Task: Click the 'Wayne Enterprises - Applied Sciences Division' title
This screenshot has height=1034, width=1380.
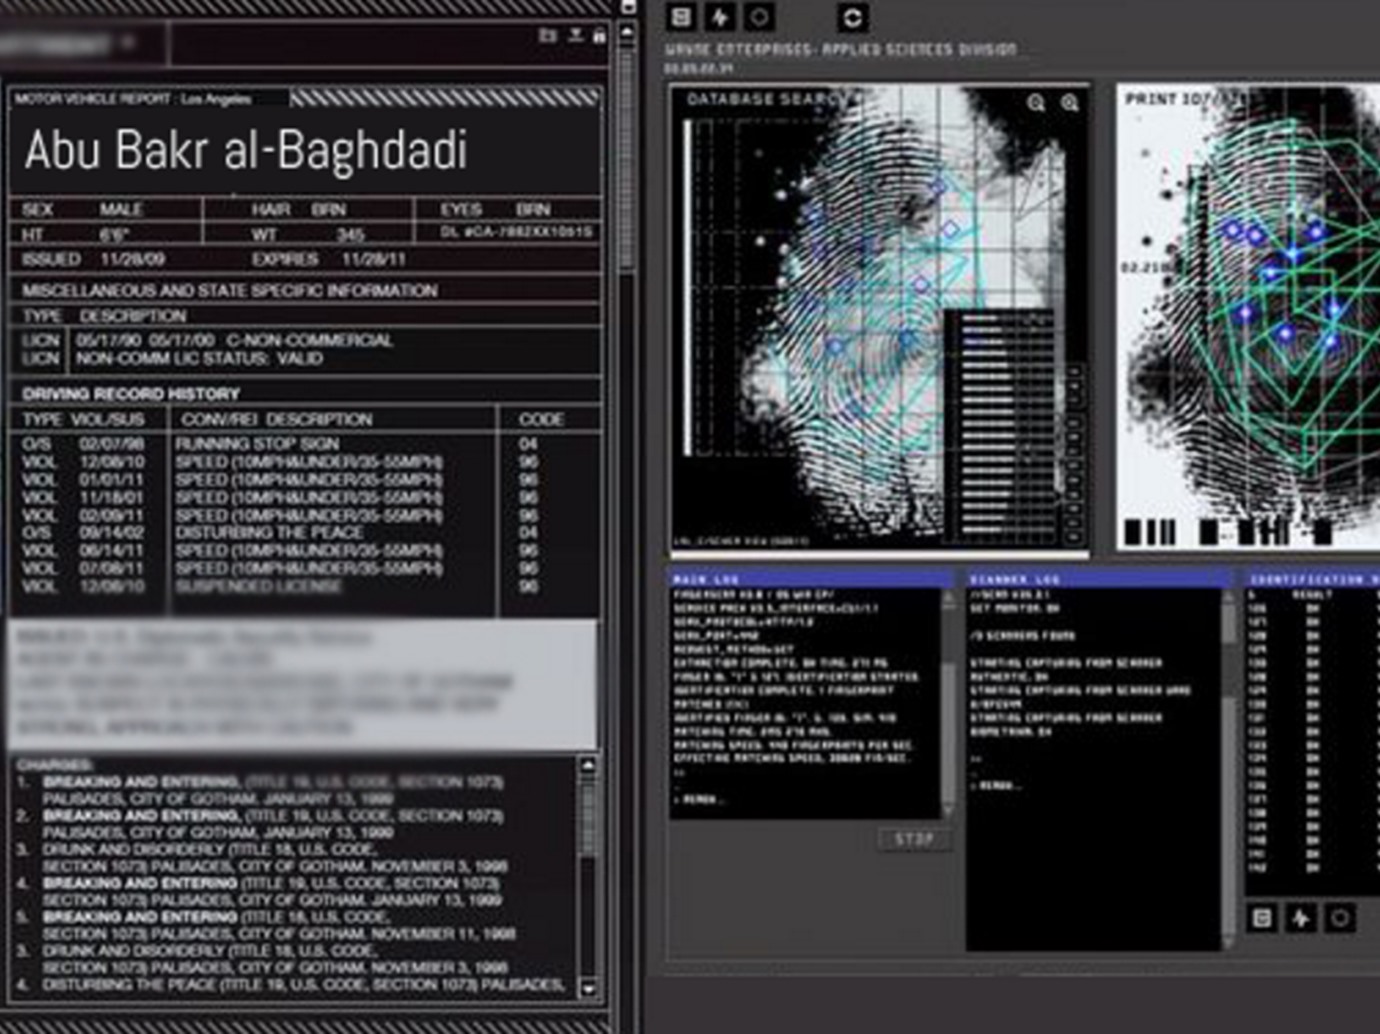Action: (840, 49)
